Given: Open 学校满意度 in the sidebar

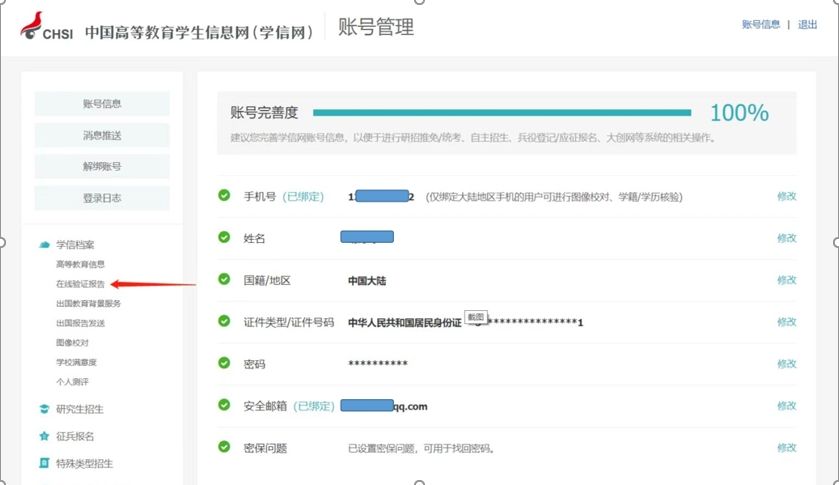Looking at the screenshot, I should (x=76, y=362).
